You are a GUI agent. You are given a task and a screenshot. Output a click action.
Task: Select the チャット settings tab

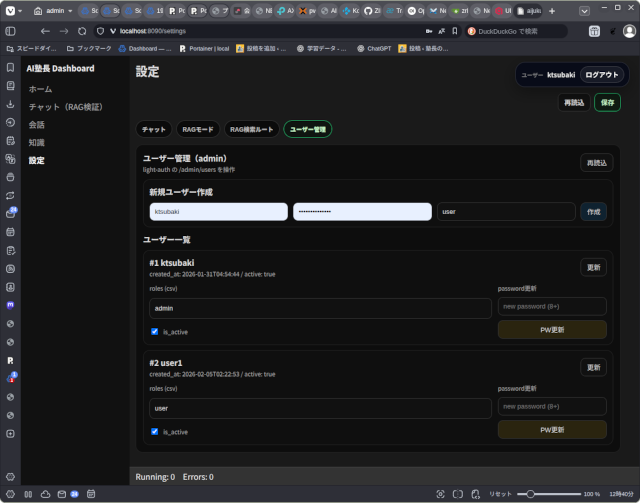point(154,129)
